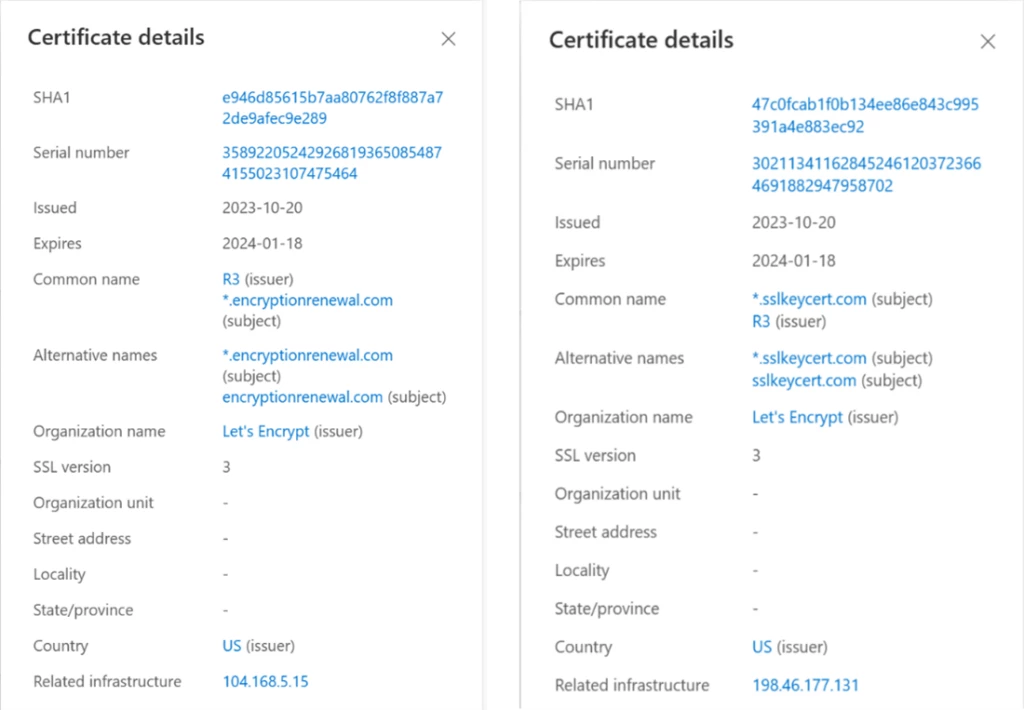The height and width of the screenshot is (710, 1024).
Task: Click the encryptionrenewal.com alternative name link
Action: (302, 397)
